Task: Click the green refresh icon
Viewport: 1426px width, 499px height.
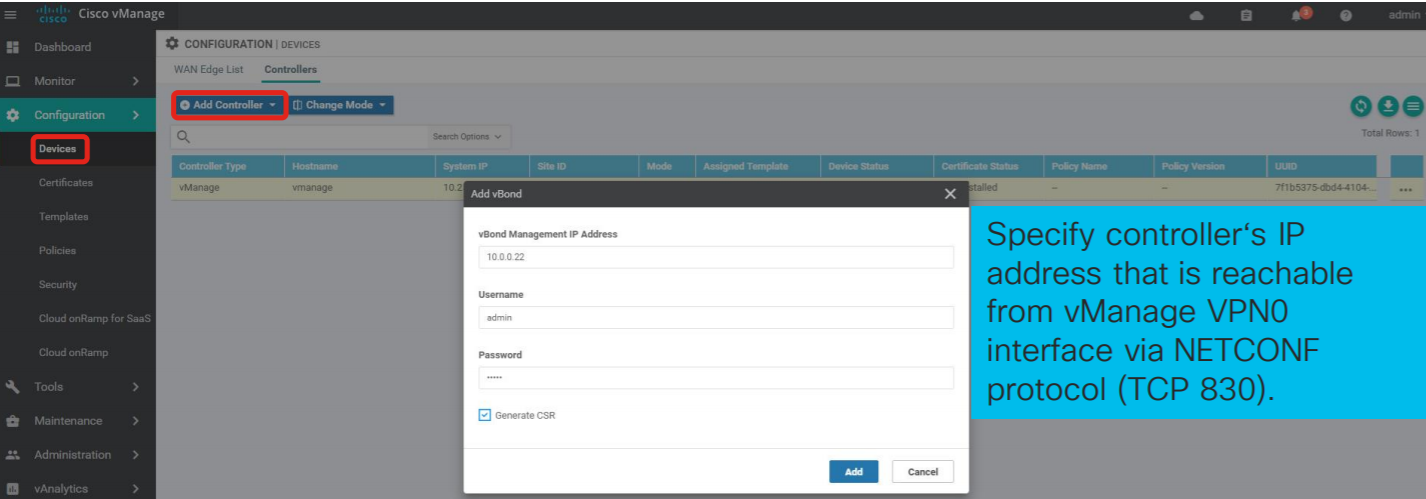Action: pyautogui.click(x=1361, y=106)
